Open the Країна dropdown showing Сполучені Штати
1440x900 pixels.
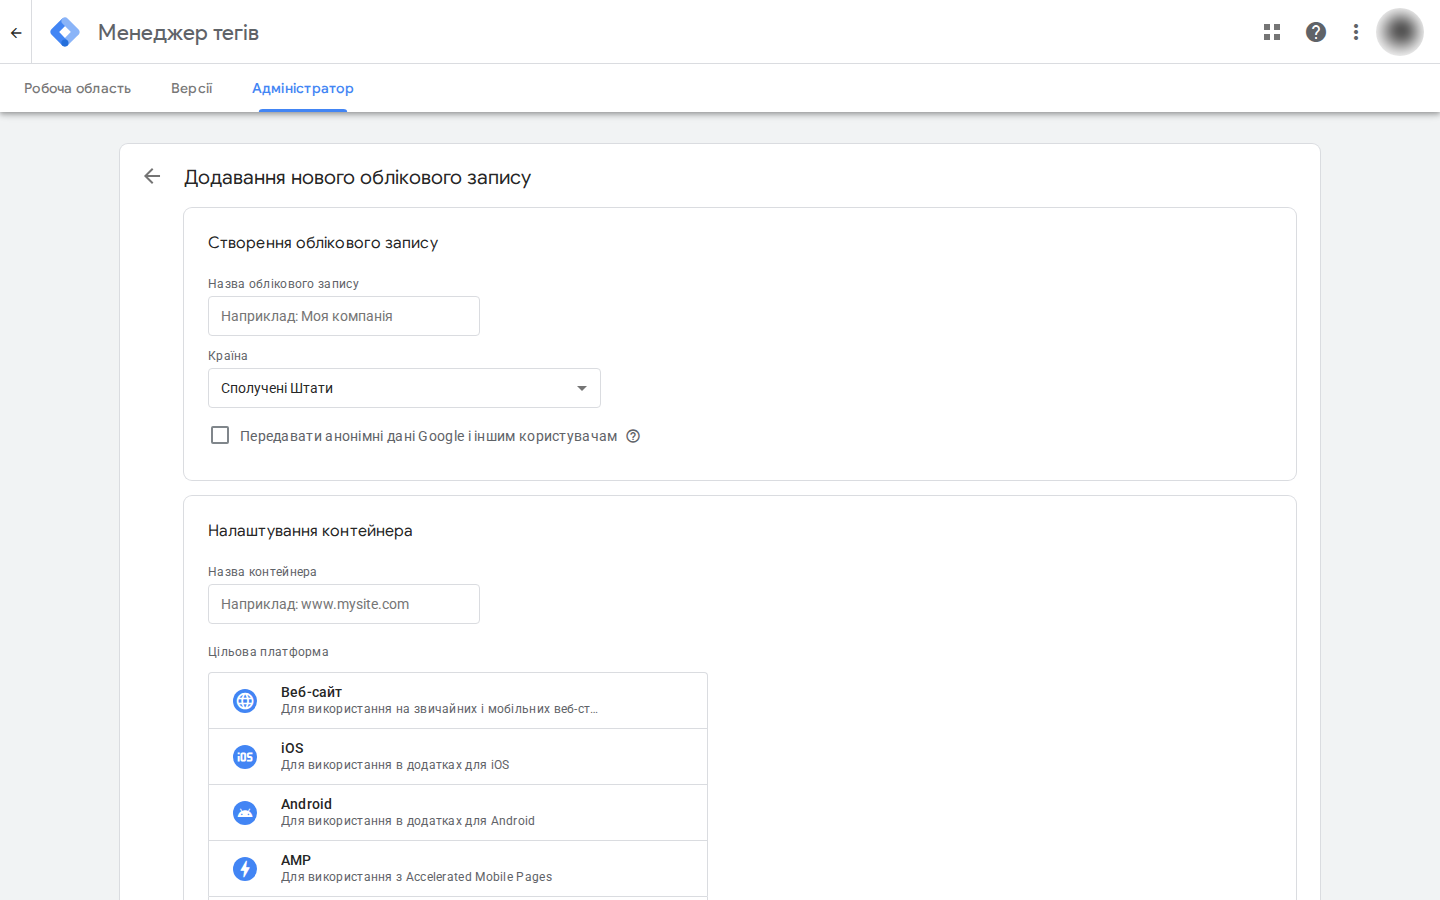pos(404,388)
